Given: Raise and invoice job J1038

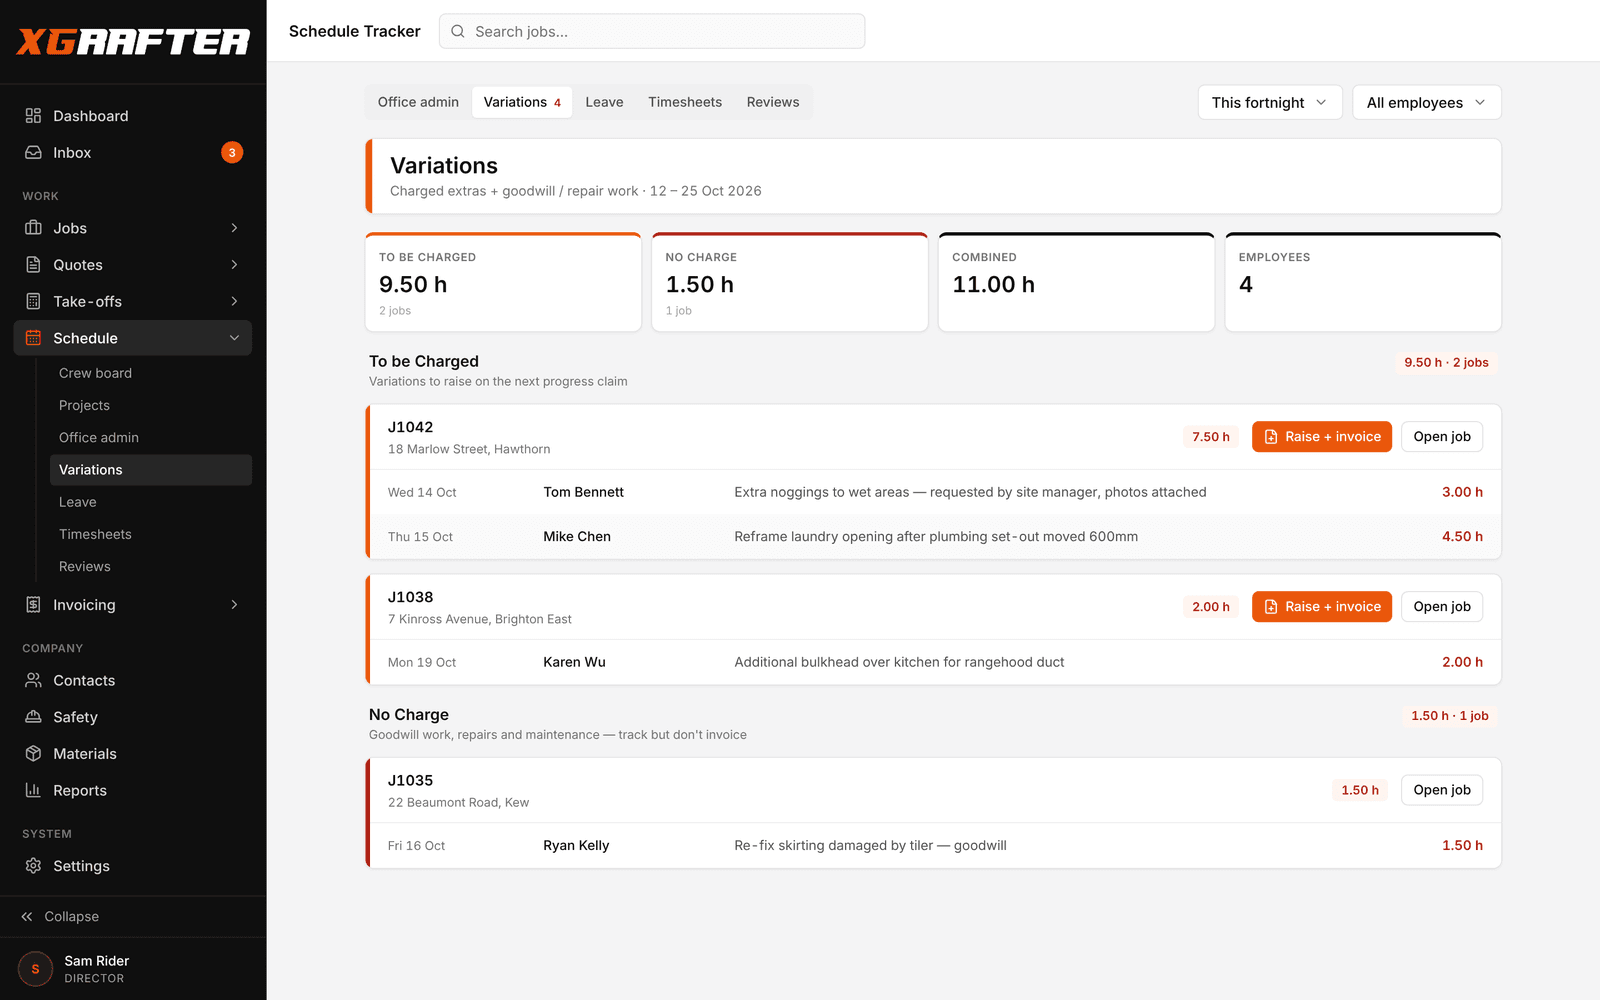Looking at the screenshot, I should [x=1322, y=607].
